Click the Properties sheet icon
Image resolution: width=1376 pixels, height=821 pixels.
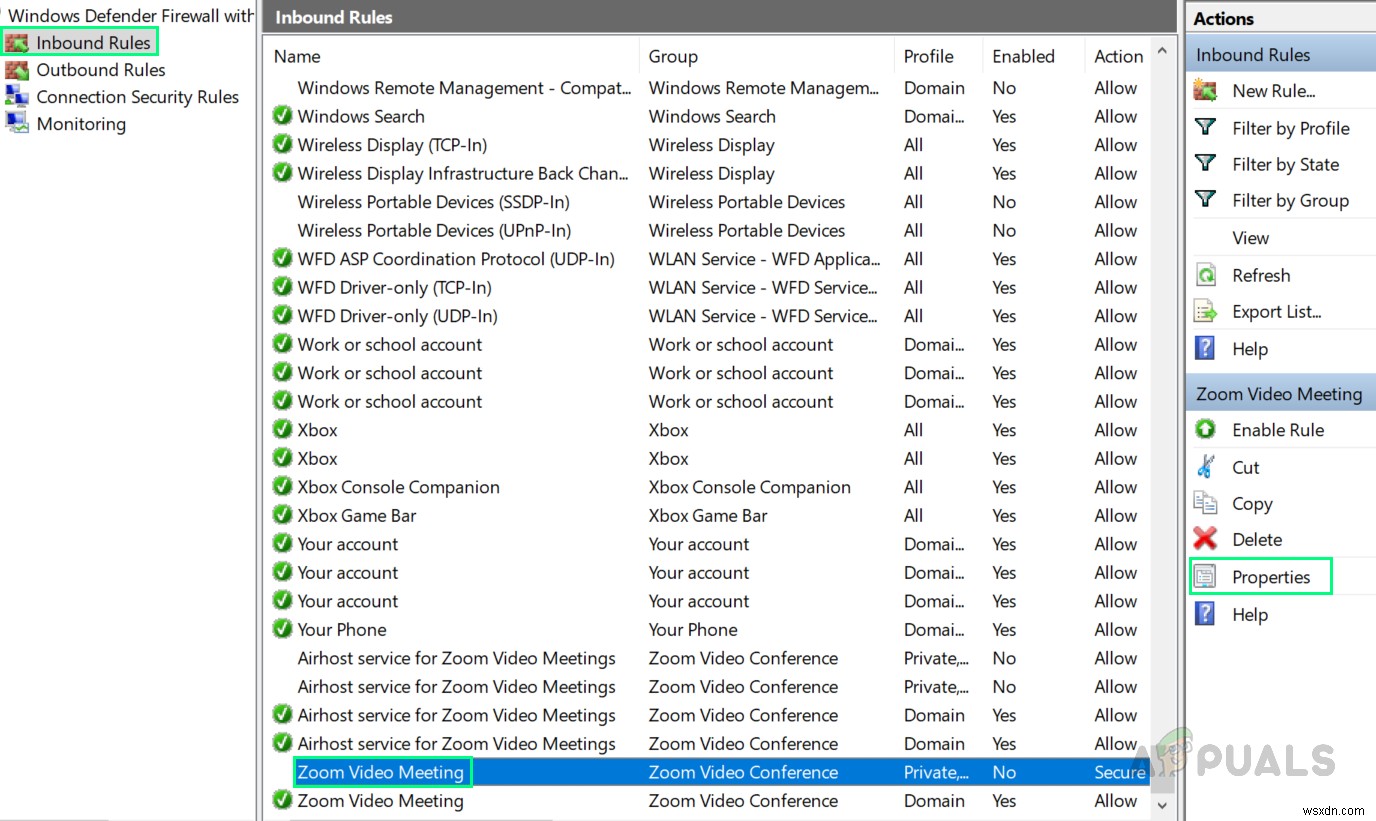pyautogui.click(x=1206, y=577)
